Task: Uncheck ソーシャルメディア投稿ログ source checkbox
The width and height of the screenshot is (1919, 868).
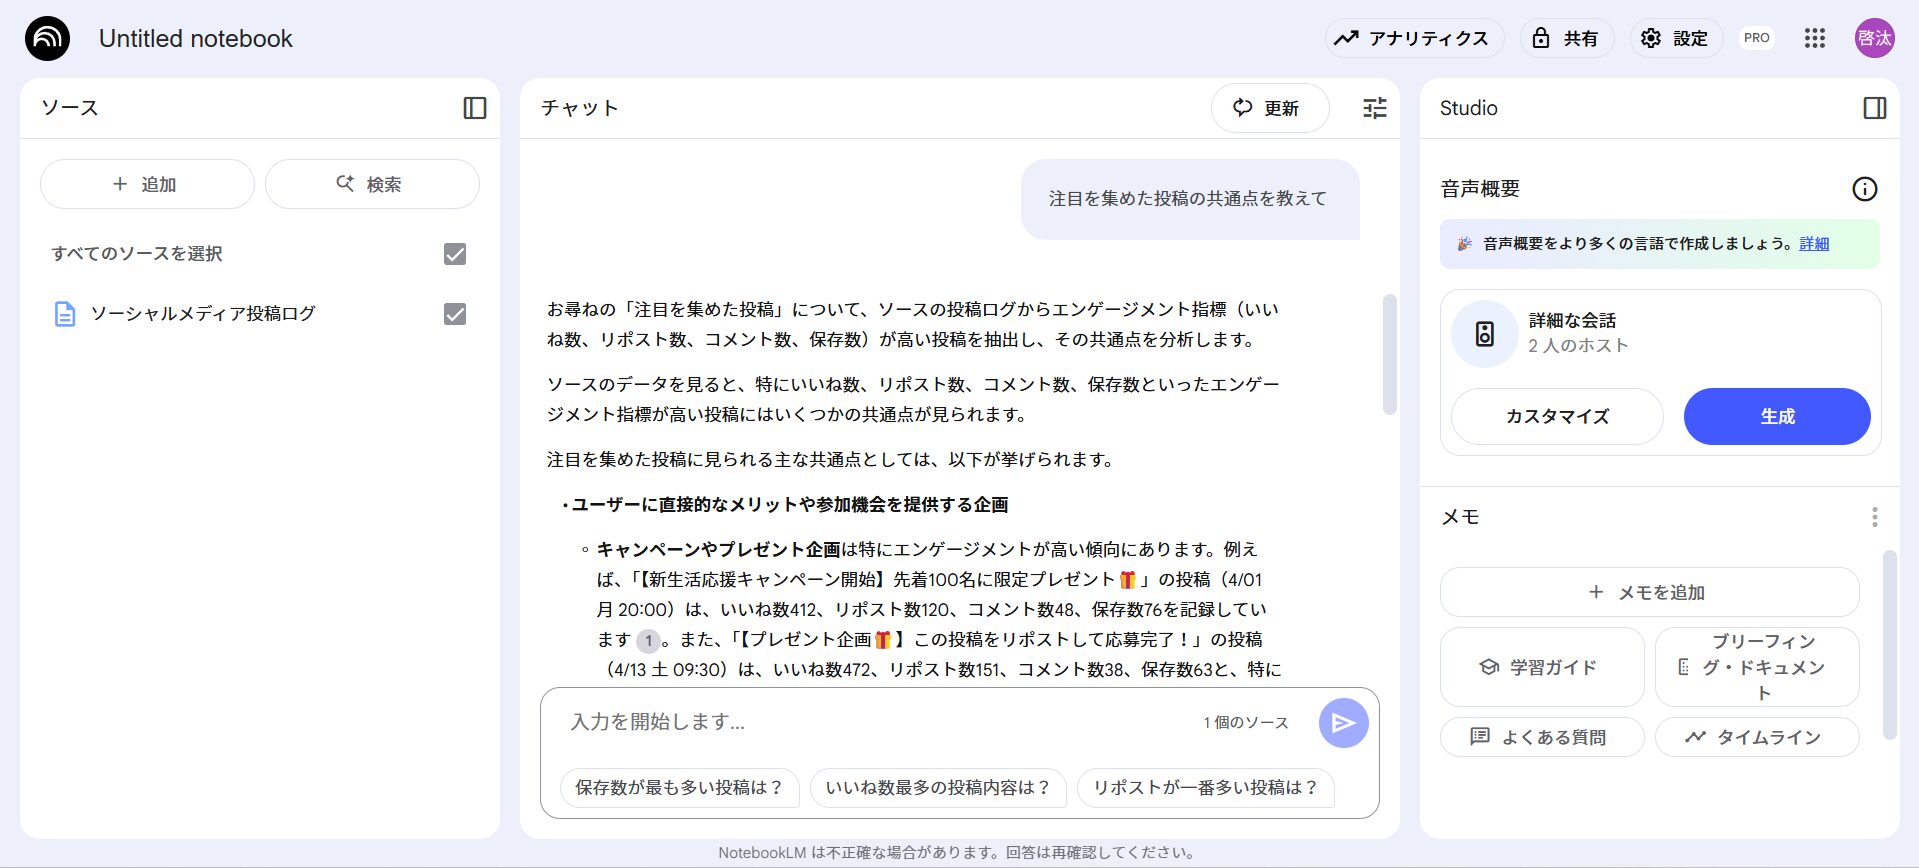Action: click(455, 314)
